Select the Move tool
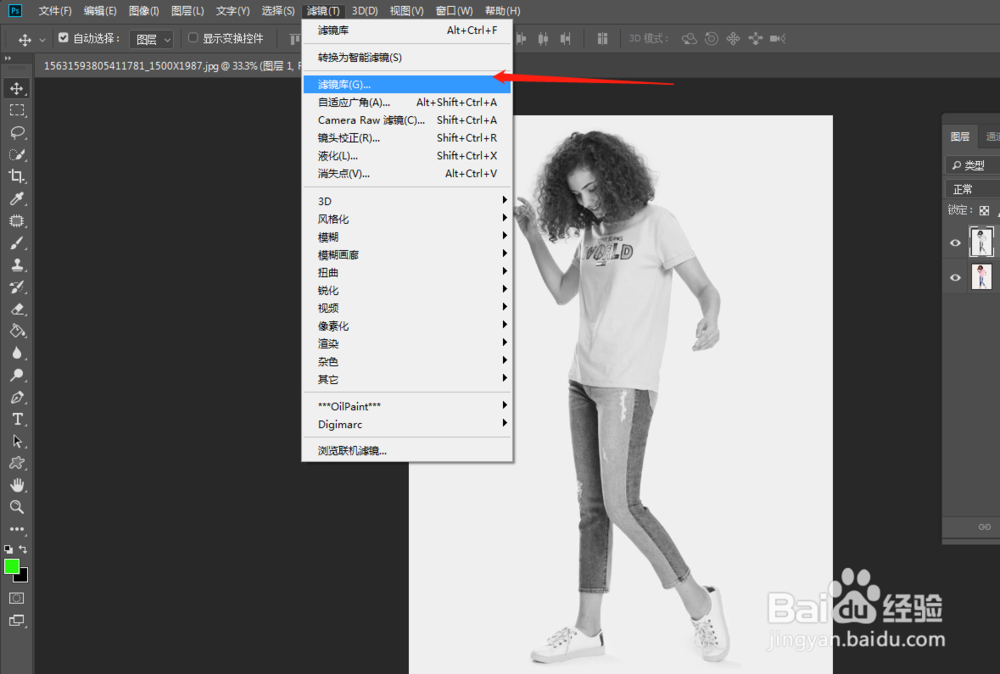Image resolution: width=1000 pixels, height=674 pixels. click(16, 88)
